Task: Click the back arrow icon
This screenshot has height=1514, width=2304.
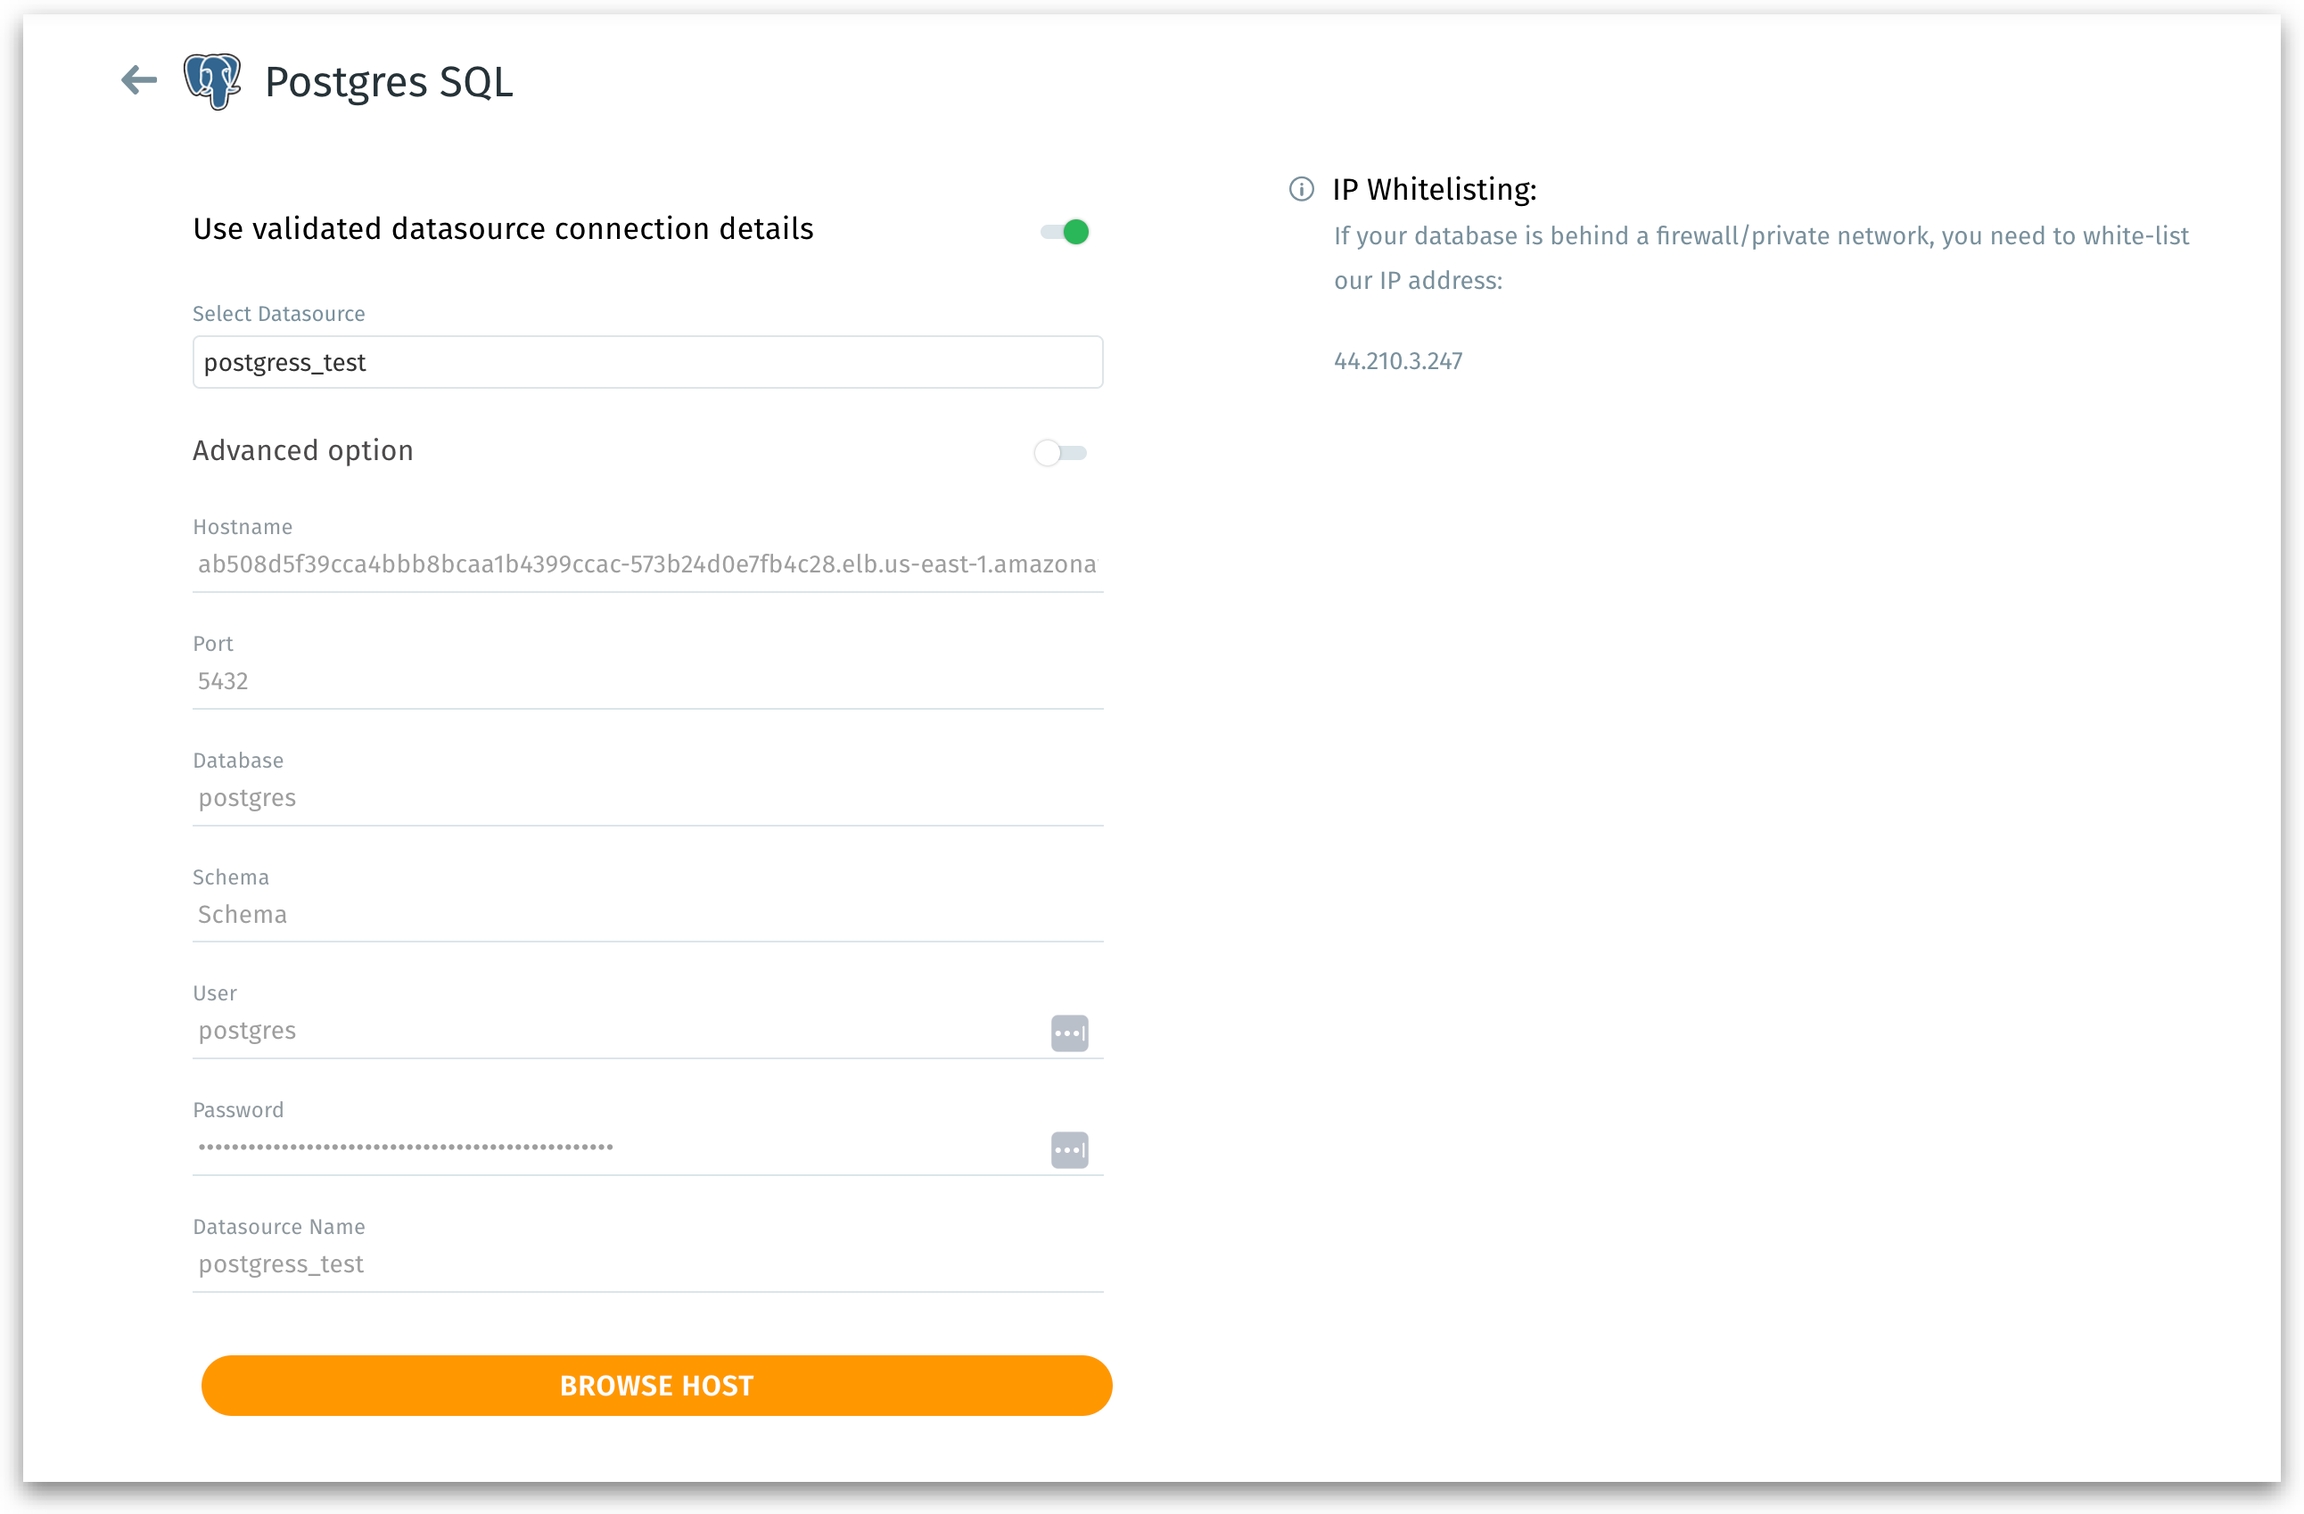Action: (139, 80)
